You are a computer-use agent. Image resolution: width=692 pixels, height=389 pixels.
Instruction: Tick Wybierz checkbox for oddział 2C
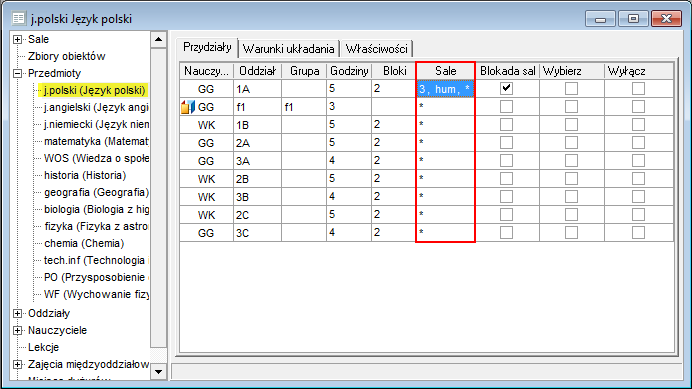(x=571, y=215)
